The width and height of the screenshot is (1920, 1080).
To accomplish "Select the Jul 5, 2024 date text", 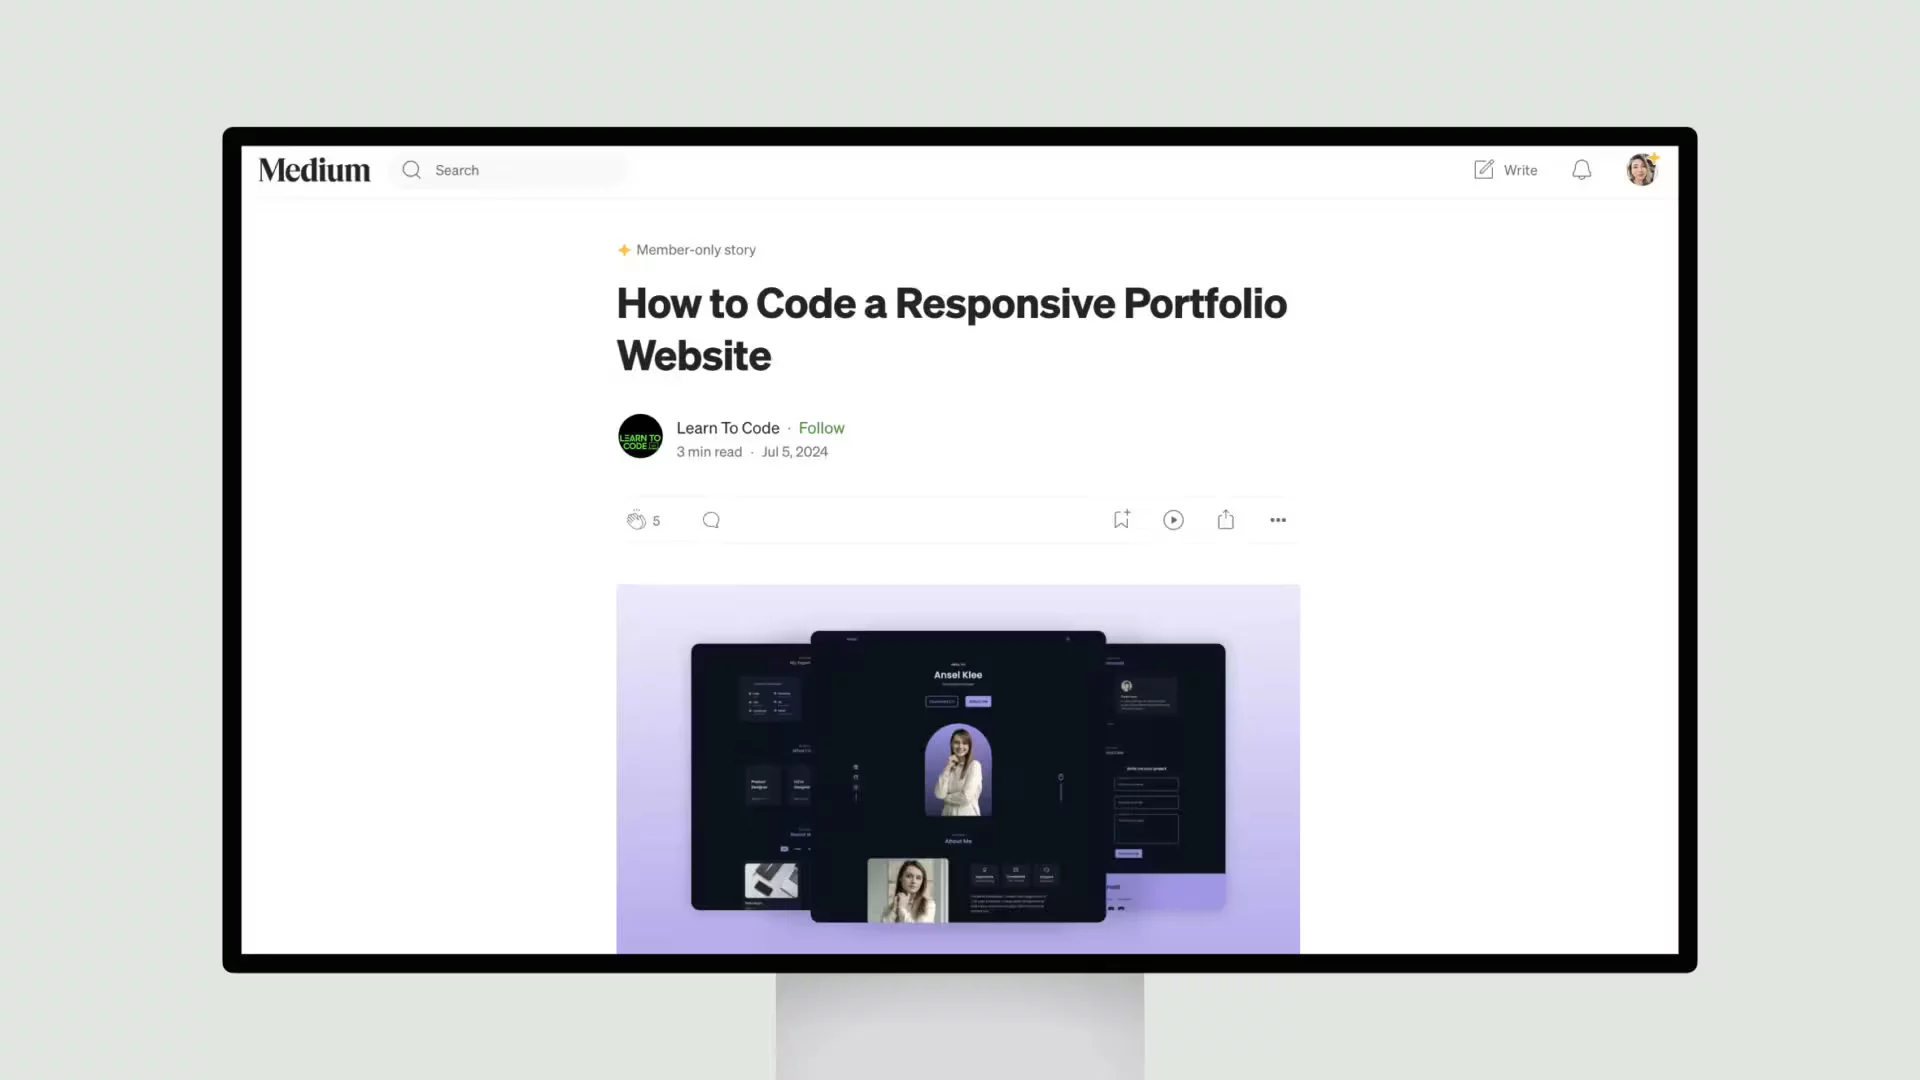I will point(794,451).
